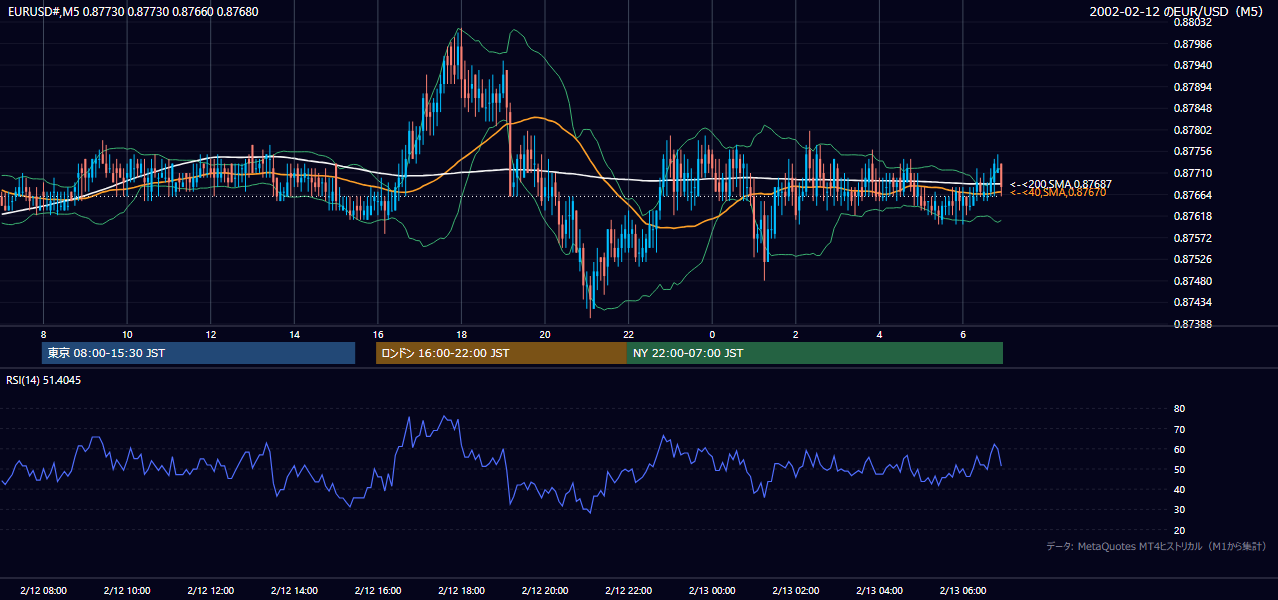
Task: Click the RSI(14) 51.4045 indicator label
Action: 44,380
